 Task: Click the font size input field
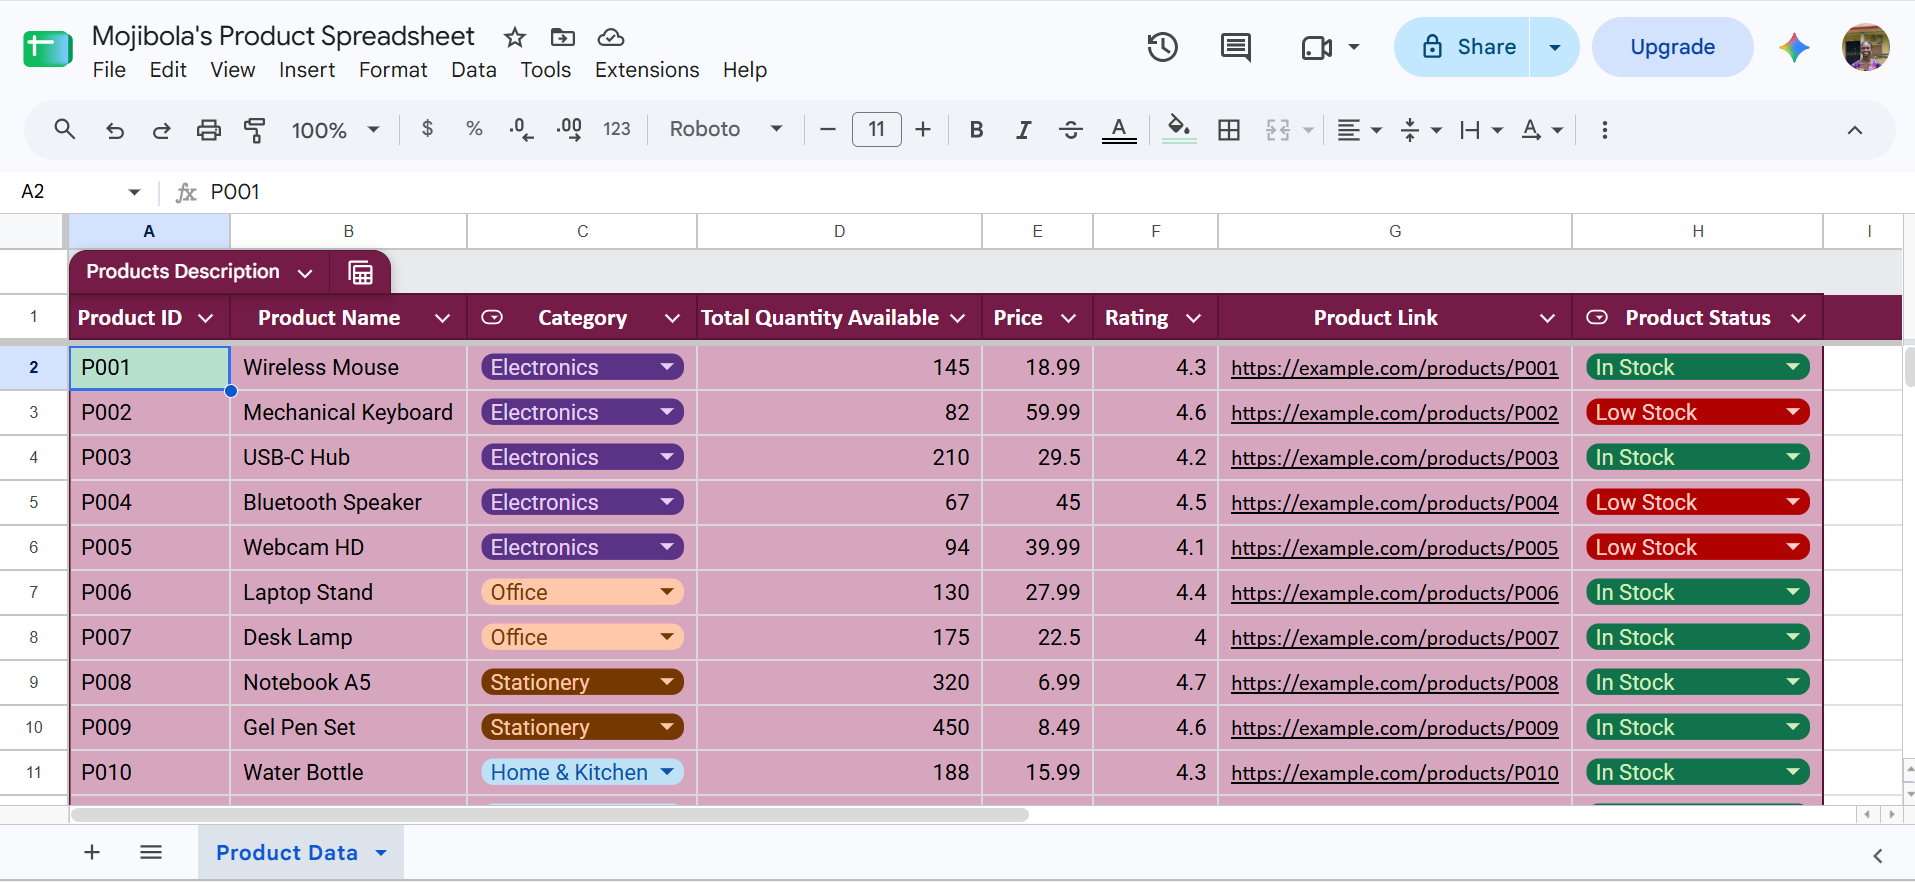tap(877, 129)
